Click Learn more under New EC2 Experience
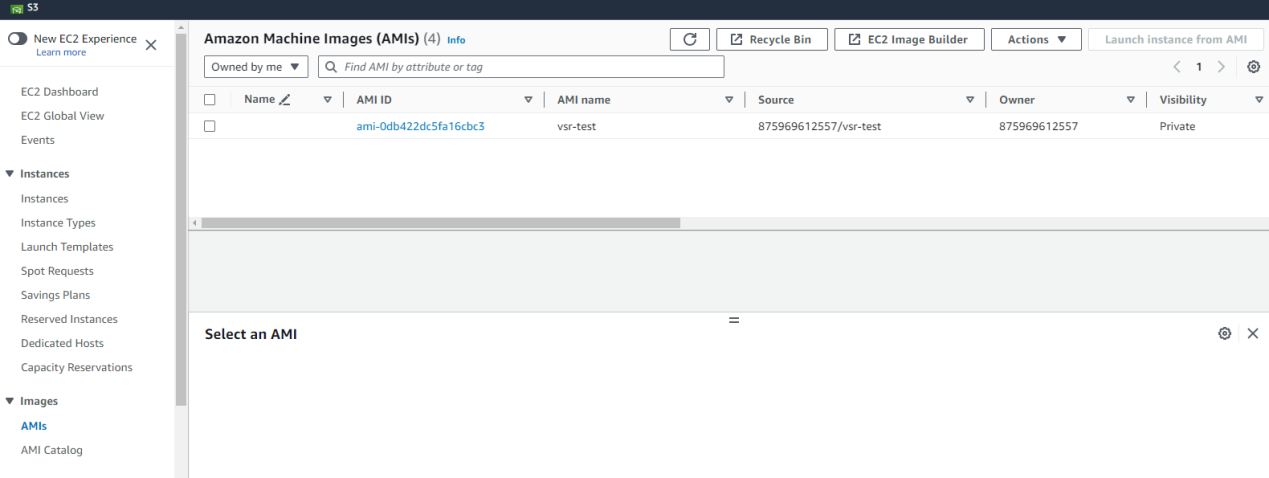The image size is (1269, 478). pyautogui.click(x=61, y=53)
